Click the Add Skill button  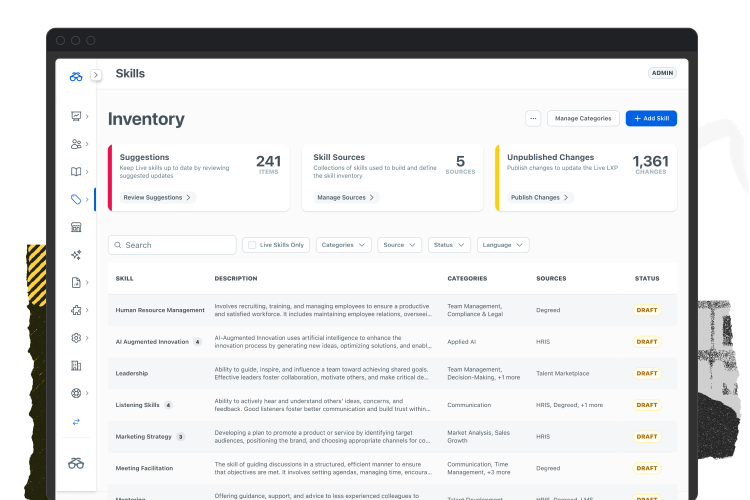point(651,118)
